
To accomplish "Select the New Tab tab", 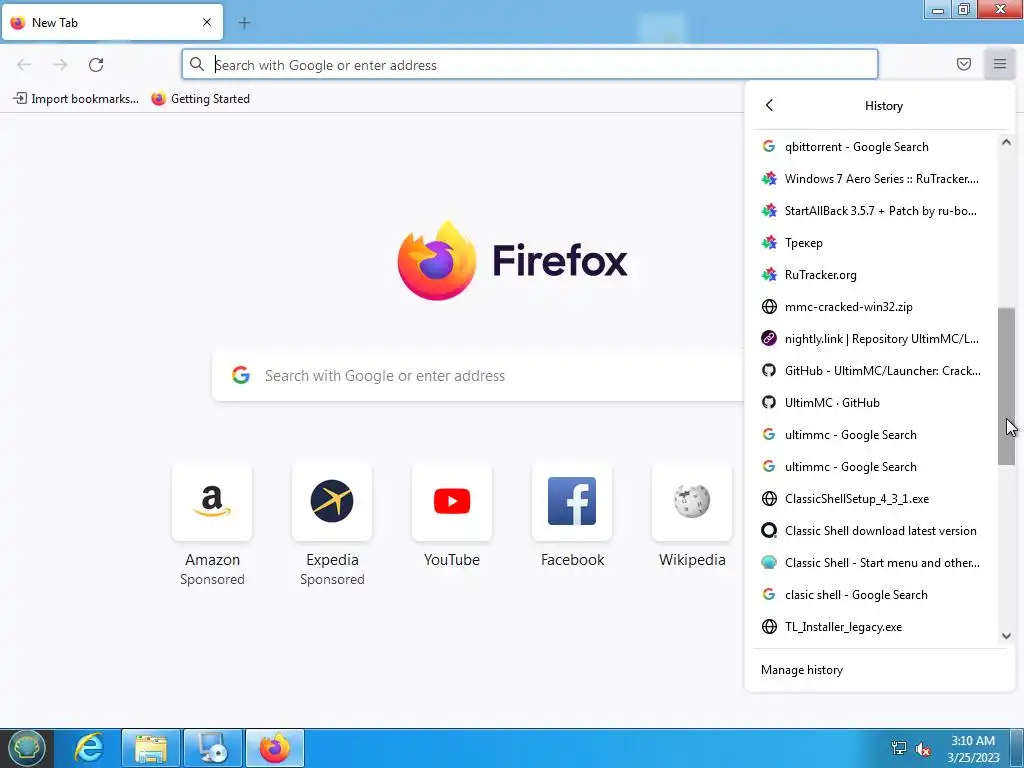I will click(112, 22).
